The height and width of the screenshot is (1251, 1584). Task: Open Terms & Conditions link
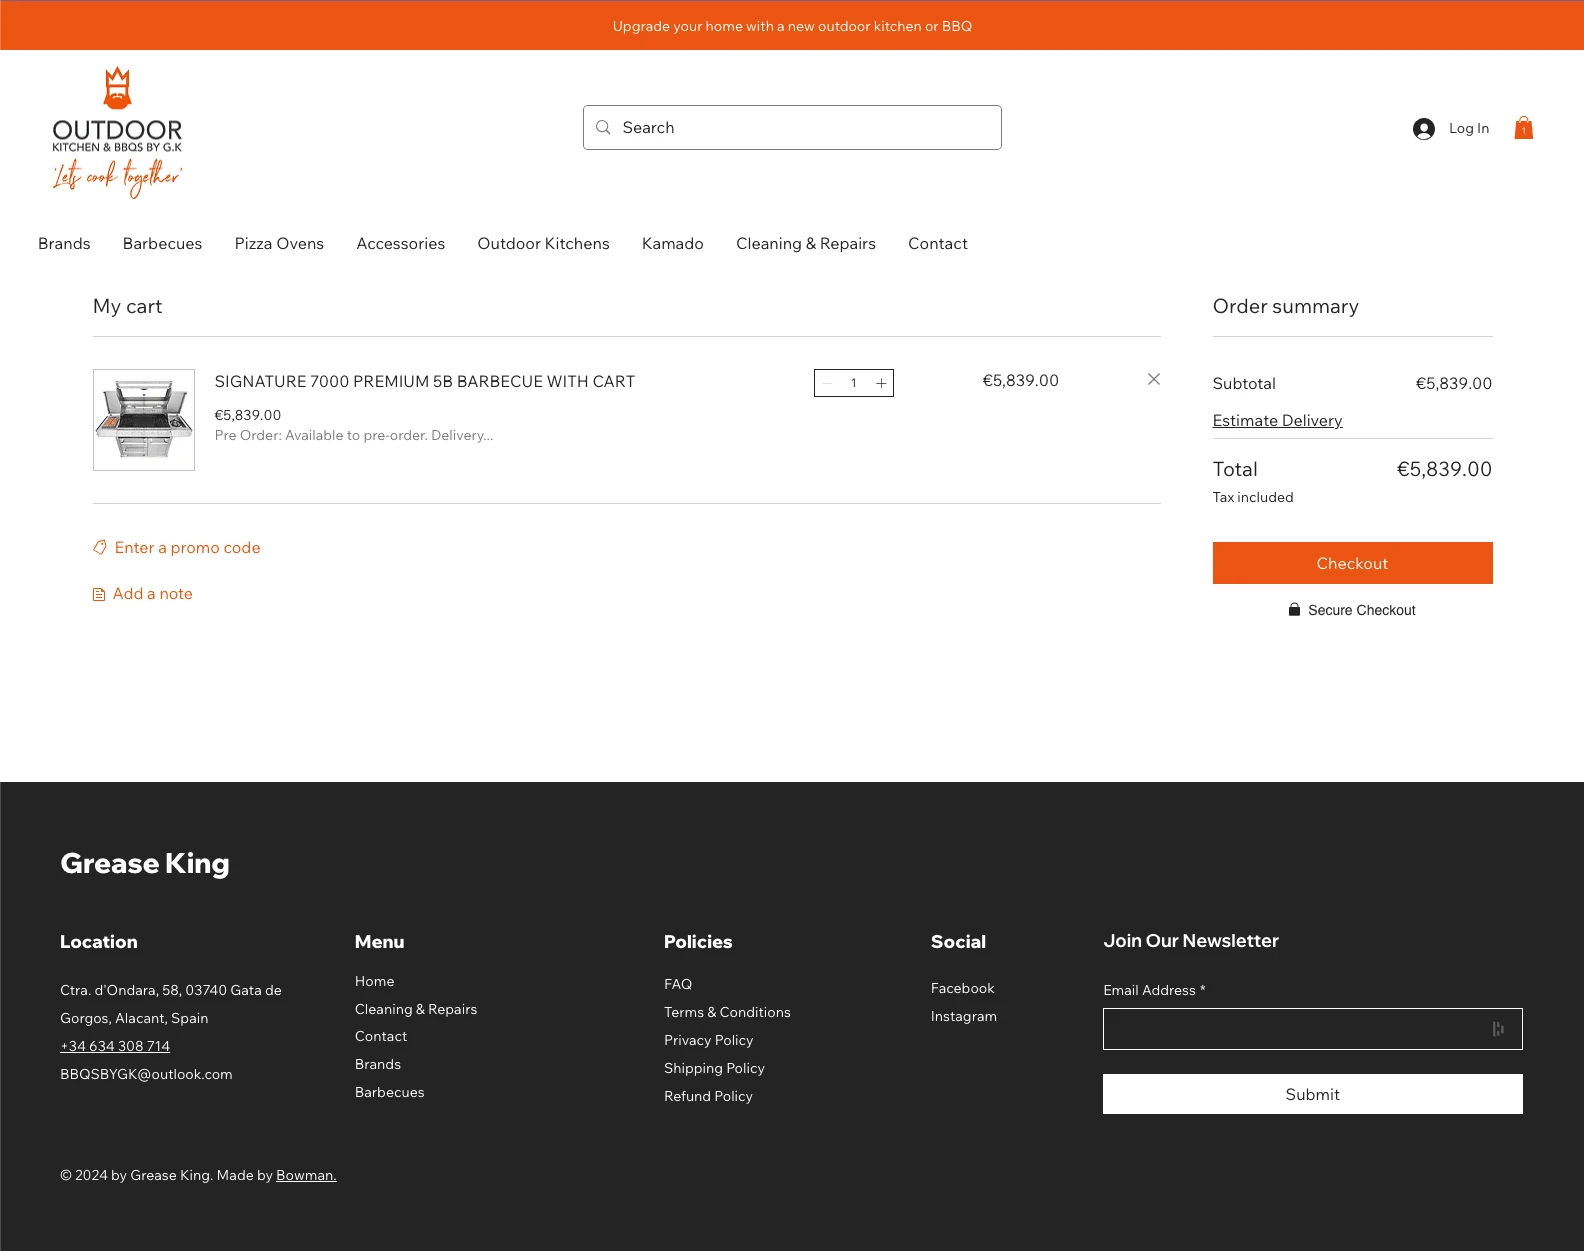click(727, 1012)
